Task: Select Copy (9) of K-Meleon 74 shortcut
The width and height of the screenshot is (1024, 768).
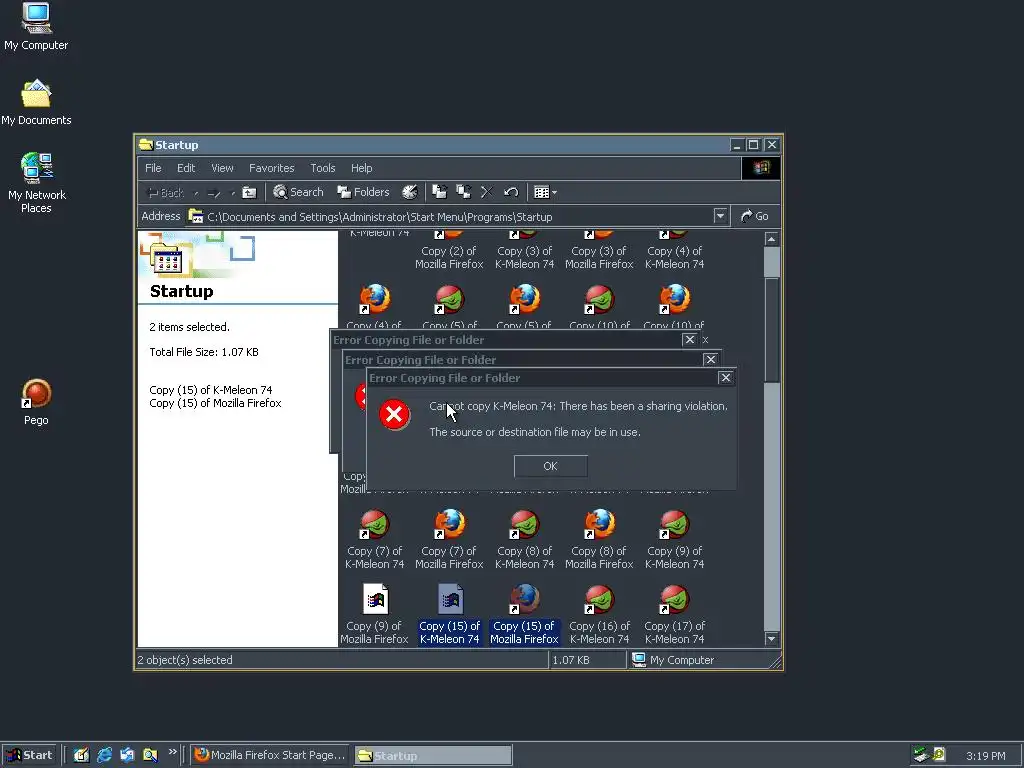Action: point(675,540)
